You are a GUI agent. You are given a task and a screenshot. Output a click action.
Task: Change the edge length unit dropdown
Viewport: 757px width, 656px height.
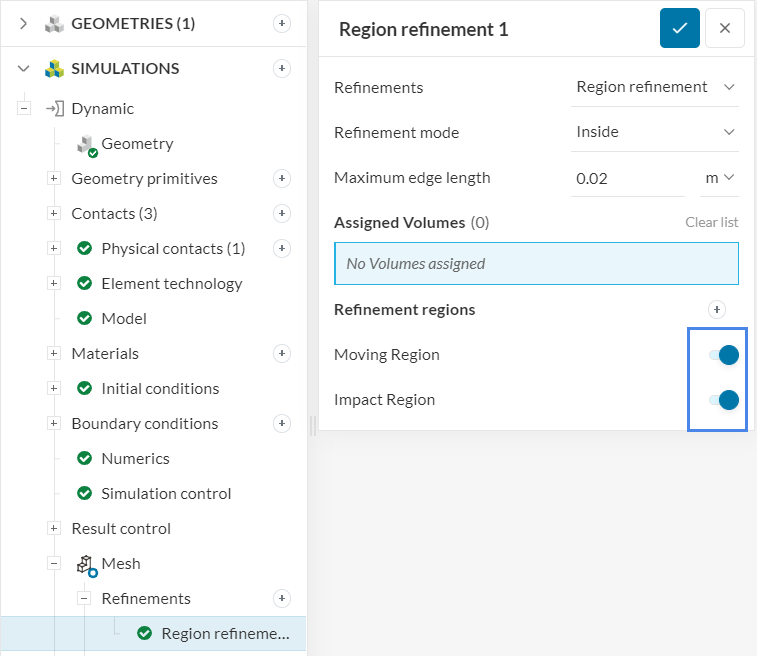[719, 178]
